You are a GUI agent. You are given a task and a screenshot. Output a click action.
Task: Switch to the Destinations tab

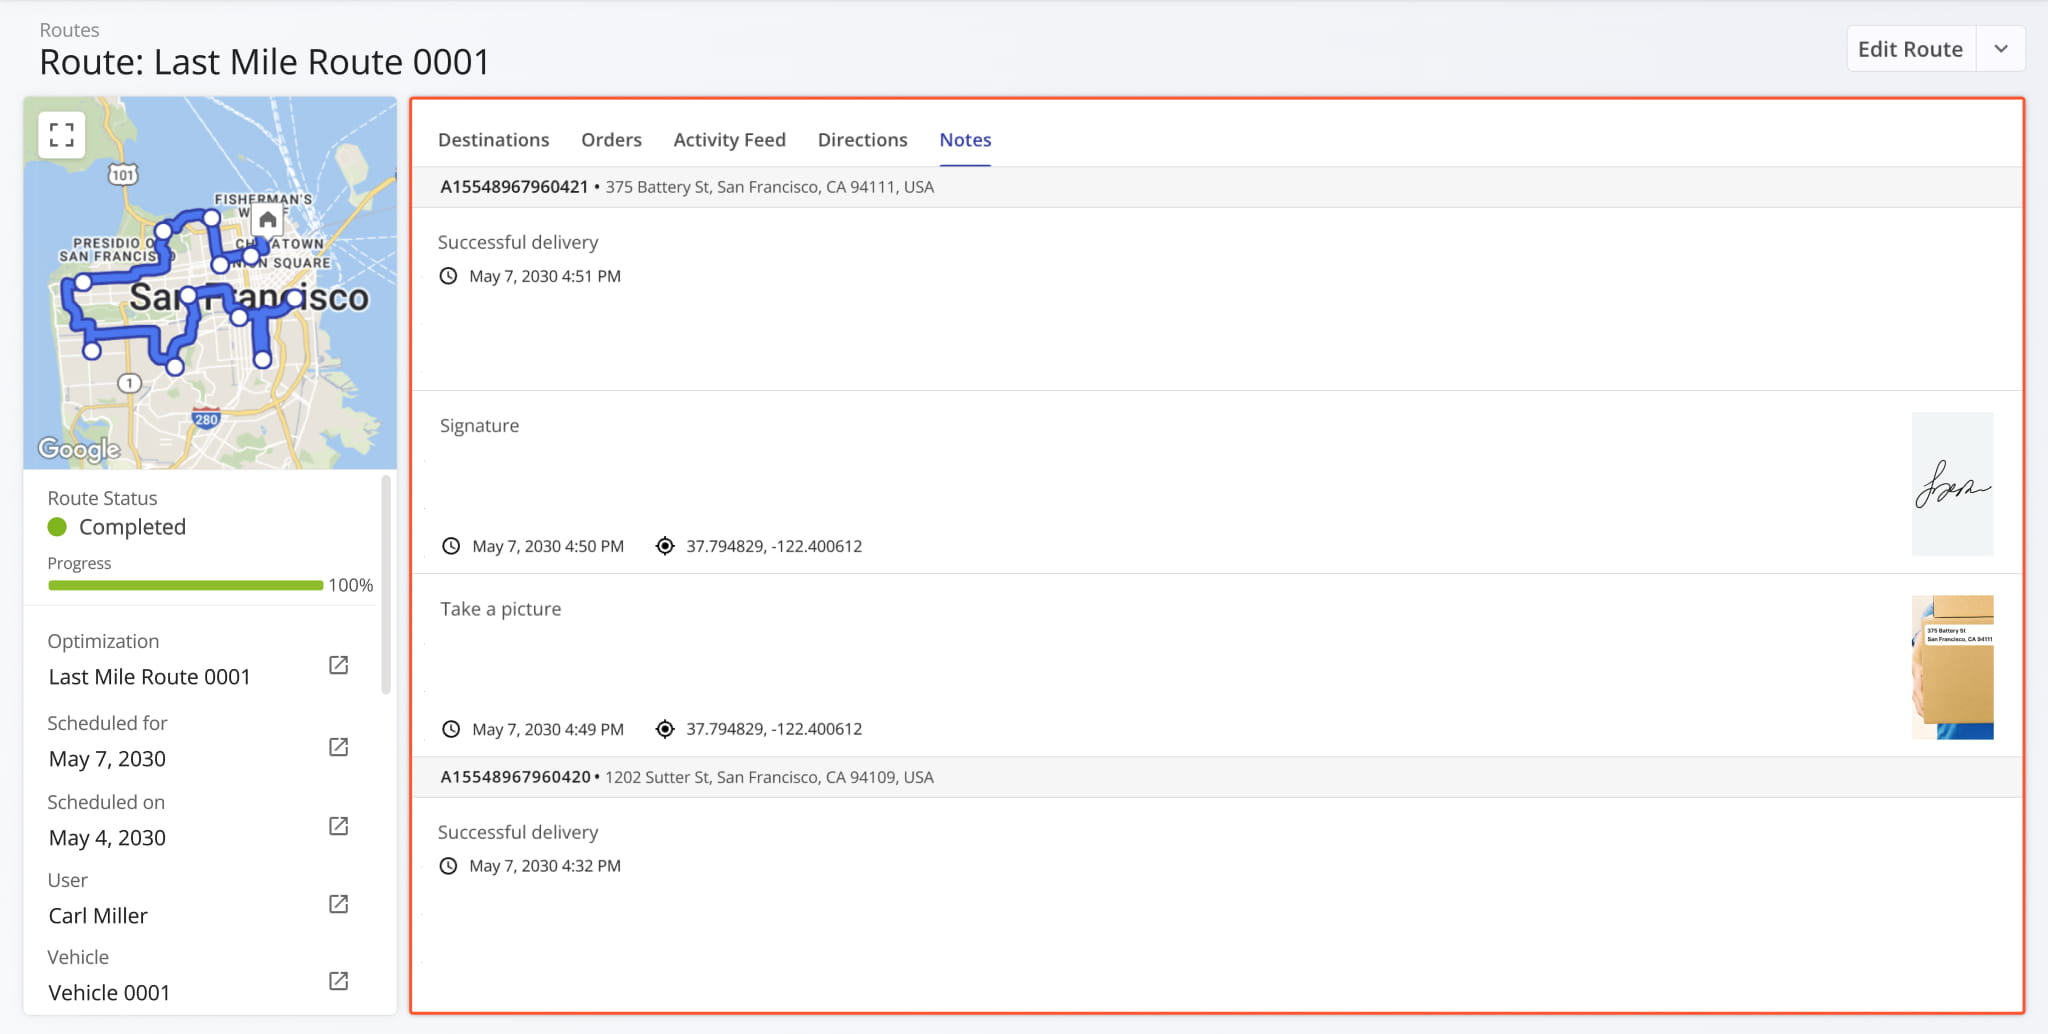tap(493, 140)
